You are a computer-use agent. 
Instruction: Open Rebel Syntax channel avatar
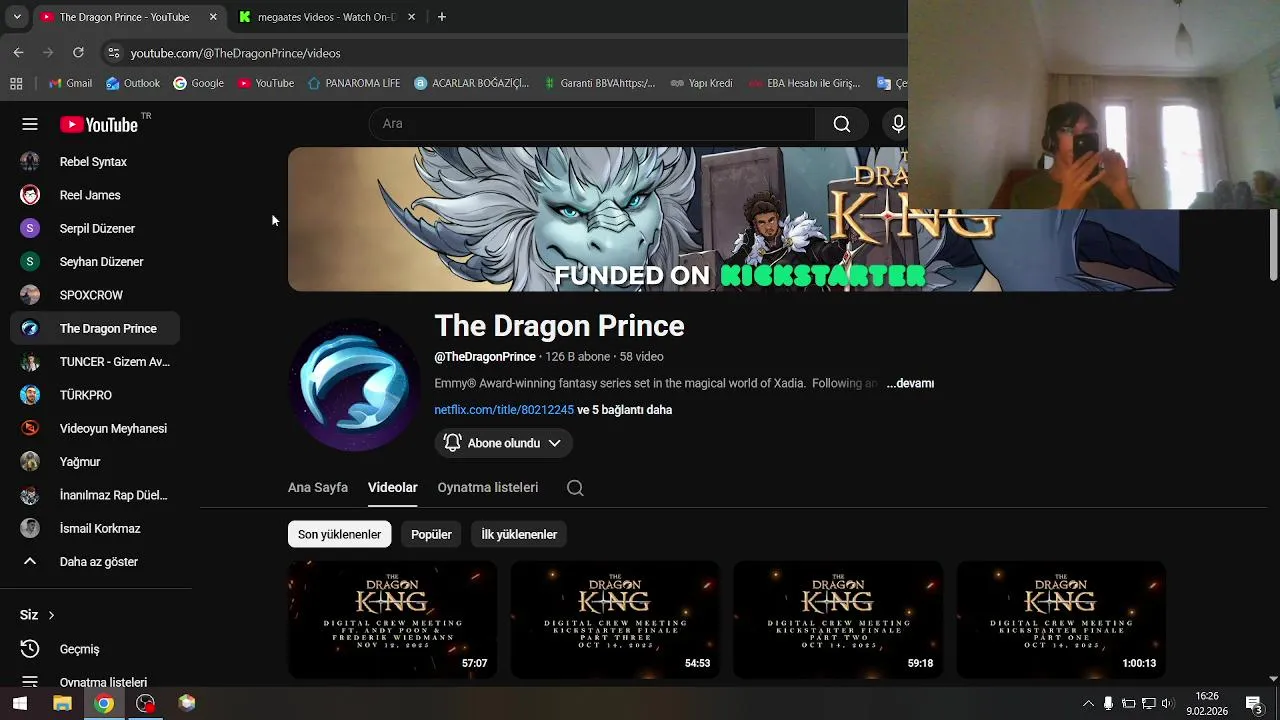[30, 162]
